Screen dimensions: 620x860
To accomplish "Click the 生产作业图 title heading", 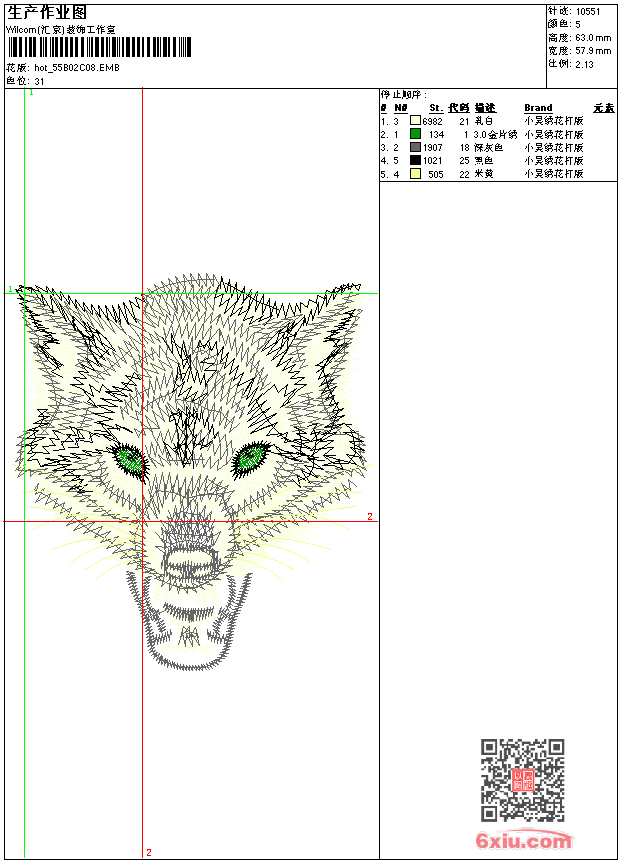I will click(46, 12).
